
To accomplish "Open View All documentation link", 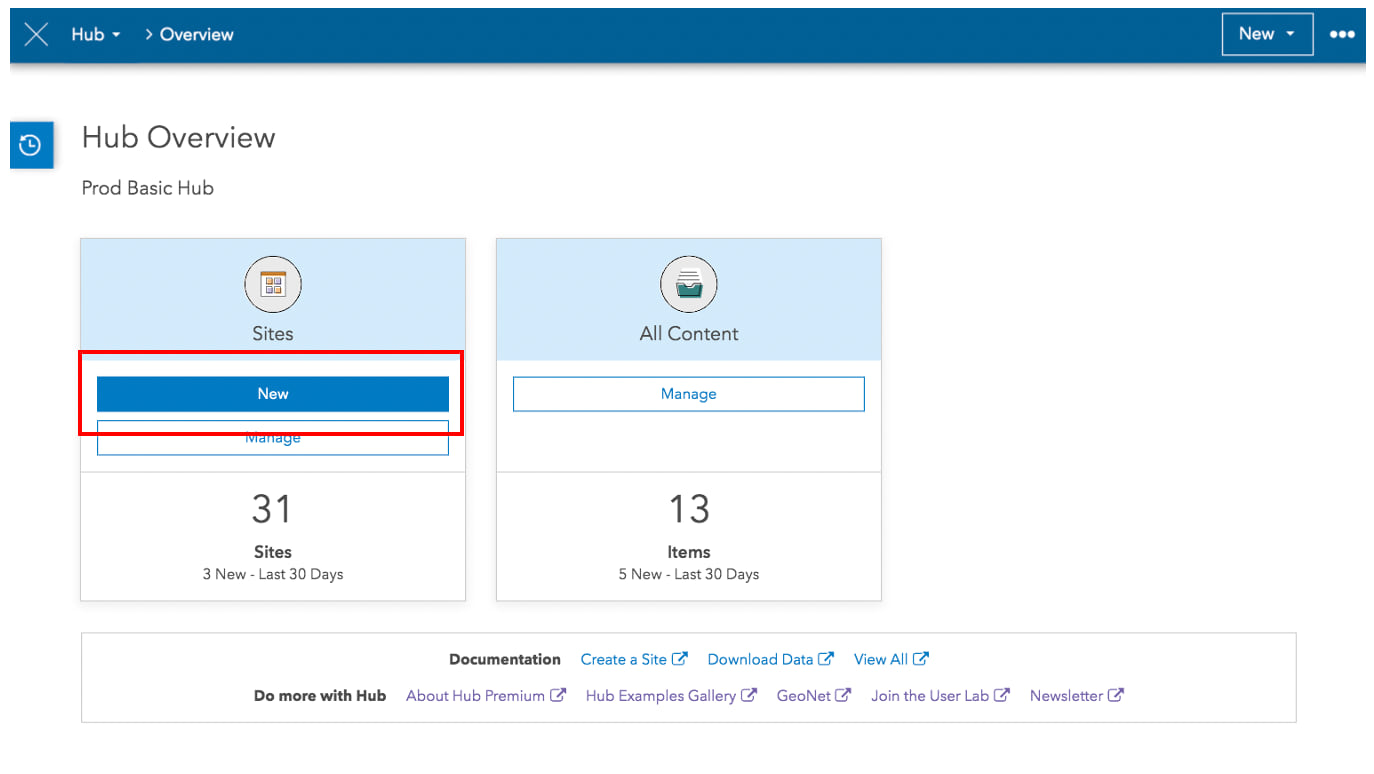I will click(x=891, y=659).
